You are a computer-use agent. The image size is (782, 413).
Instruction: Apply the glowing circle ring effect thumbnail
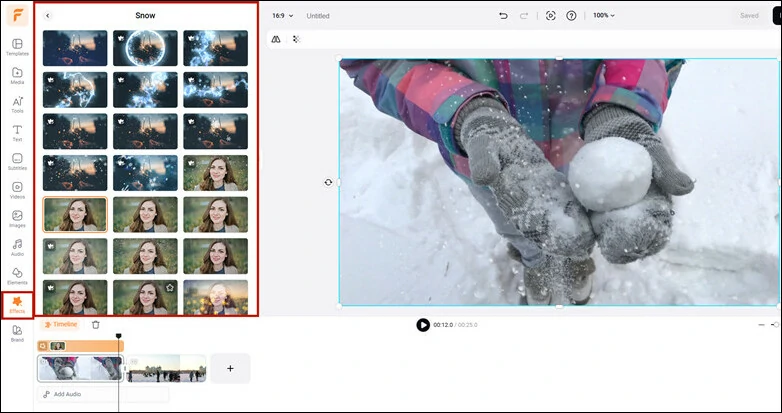tap(145, 48)
